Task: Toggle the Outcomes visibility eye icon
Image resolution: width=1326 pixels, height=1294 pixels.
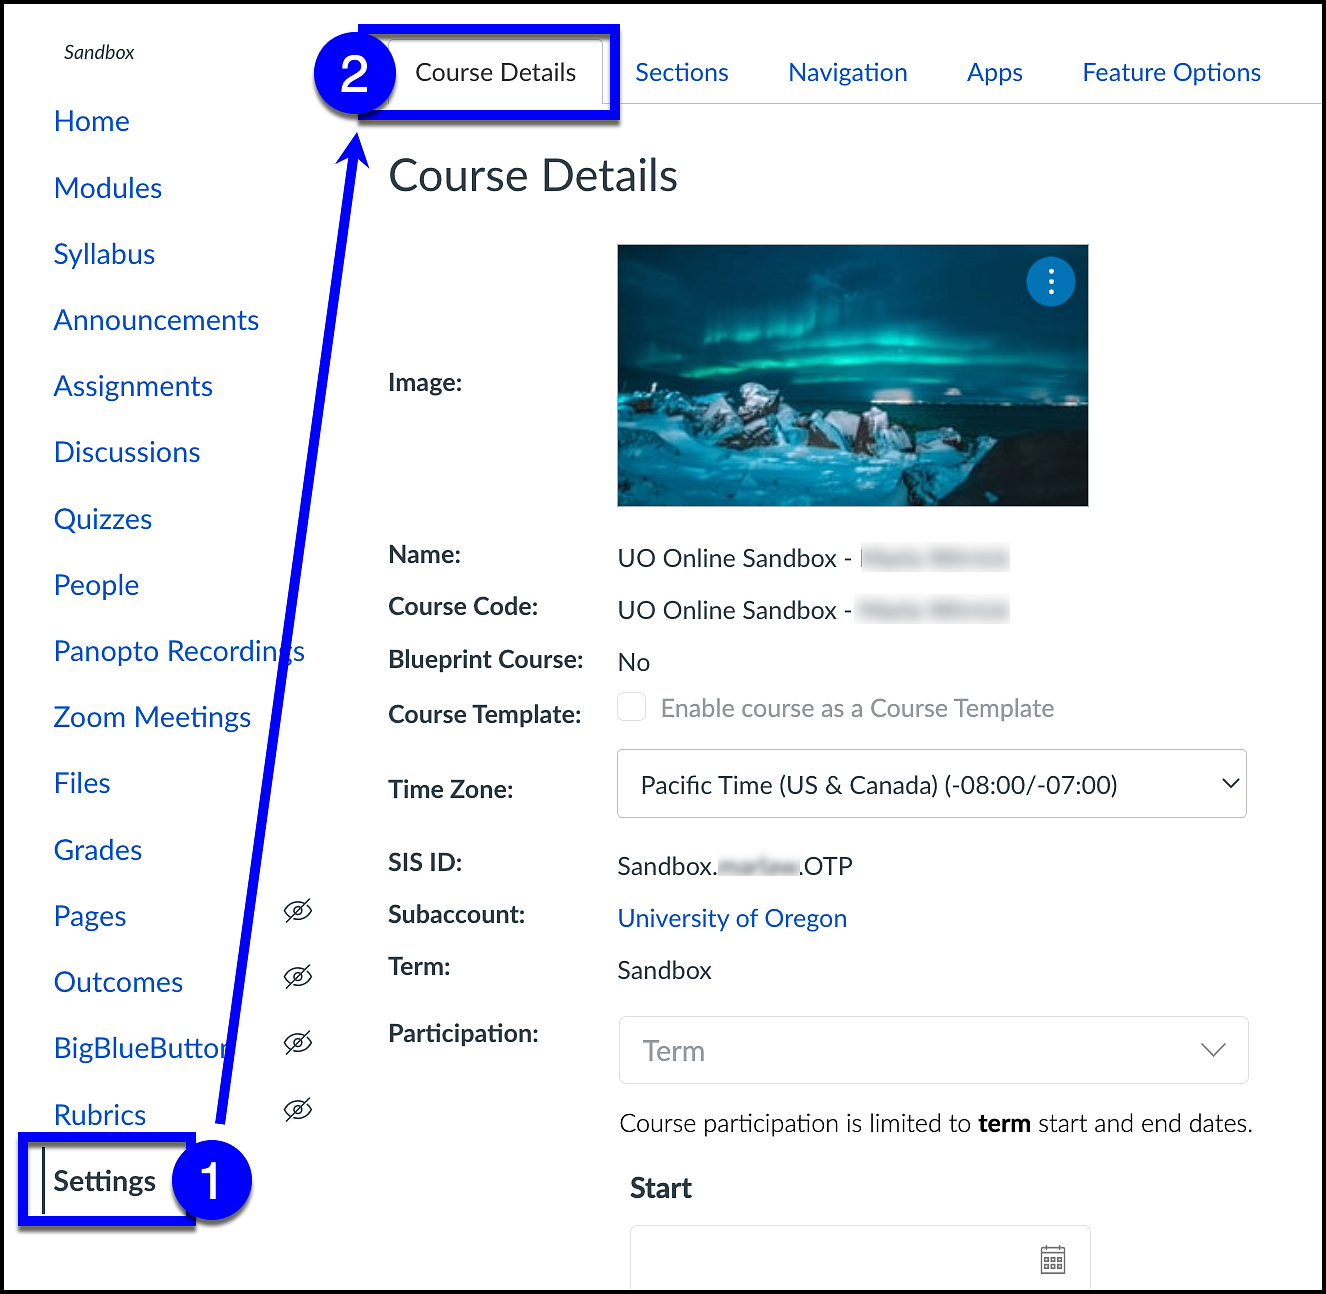Action: coord(297,977)
